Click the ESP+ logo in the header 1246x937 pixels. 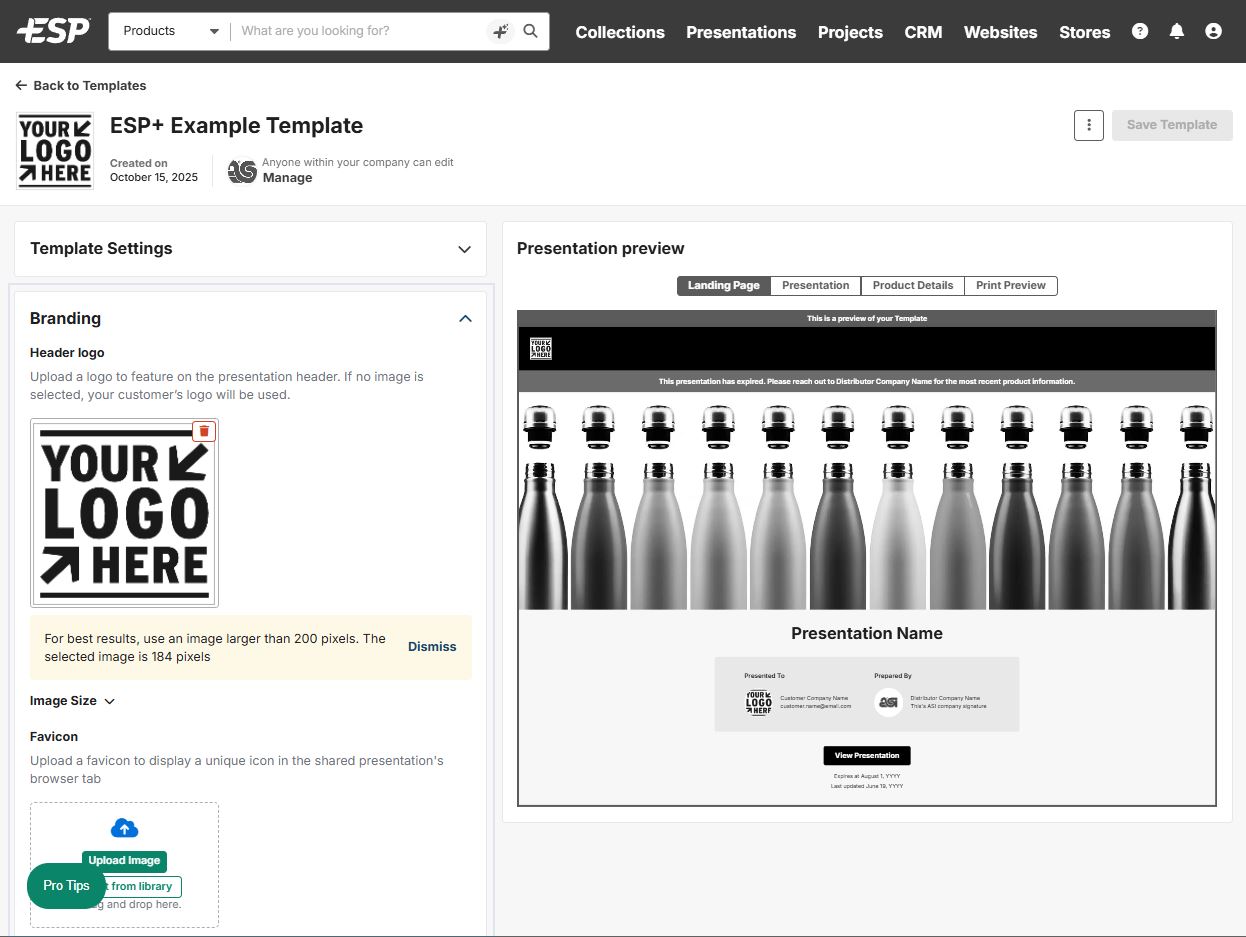click(53, 31)
